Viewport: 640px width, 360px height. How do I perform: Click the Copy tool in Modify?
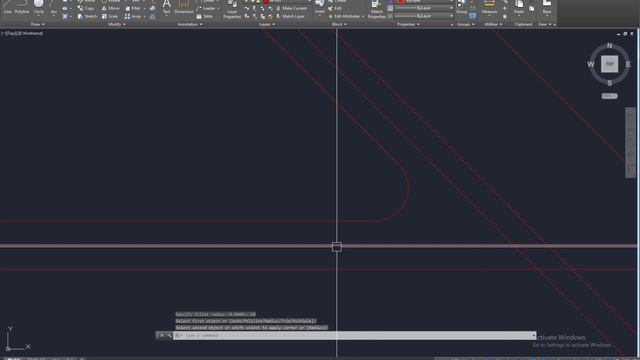point(86,8)
